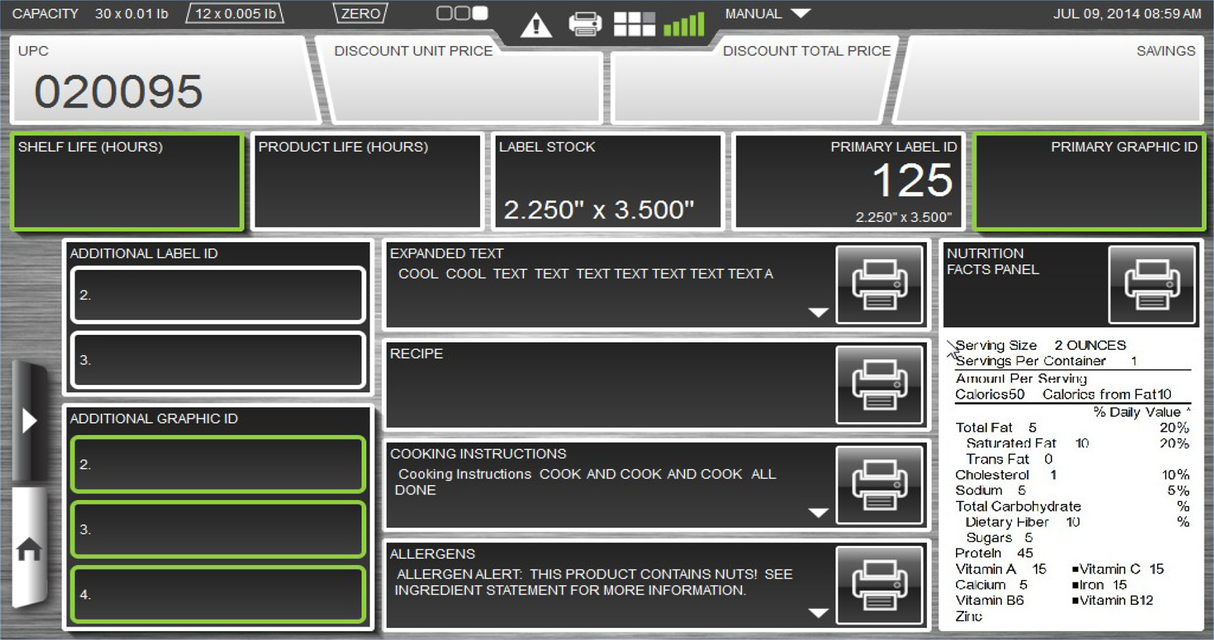Select the printer status icon in top bar

(x=586, y=22)
